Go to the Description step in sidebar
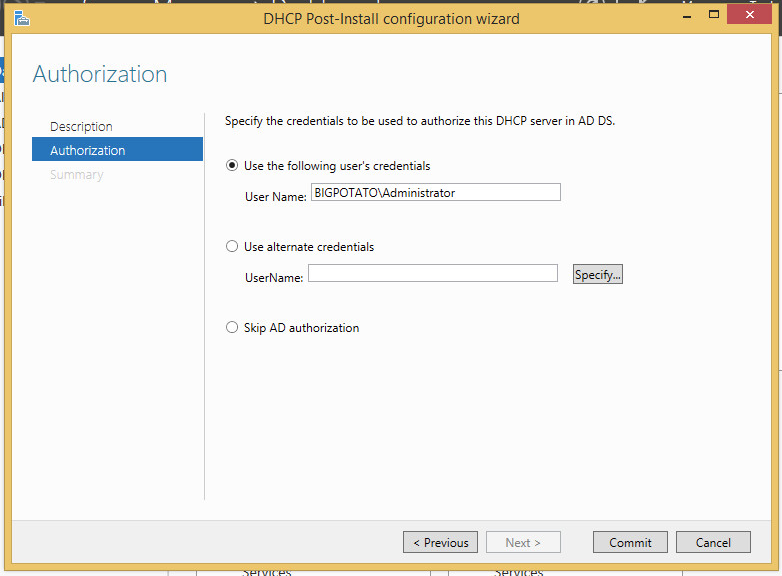Image resolution: width=782 pixels, height=576 pixels. [81, 126]
